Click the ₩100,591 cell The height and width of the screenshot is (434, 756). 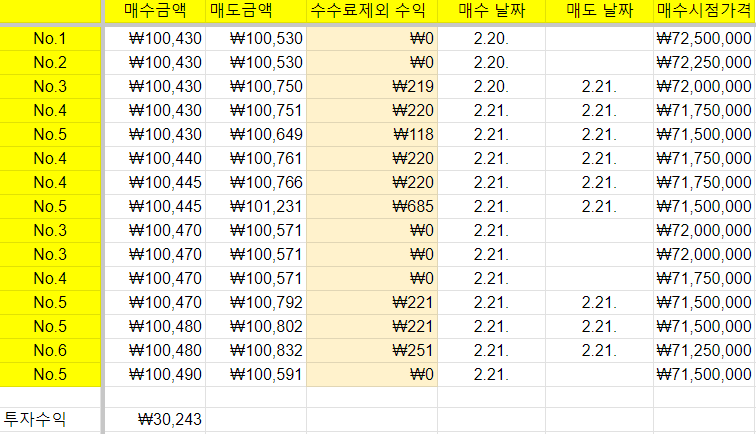[x=256, y=375]
